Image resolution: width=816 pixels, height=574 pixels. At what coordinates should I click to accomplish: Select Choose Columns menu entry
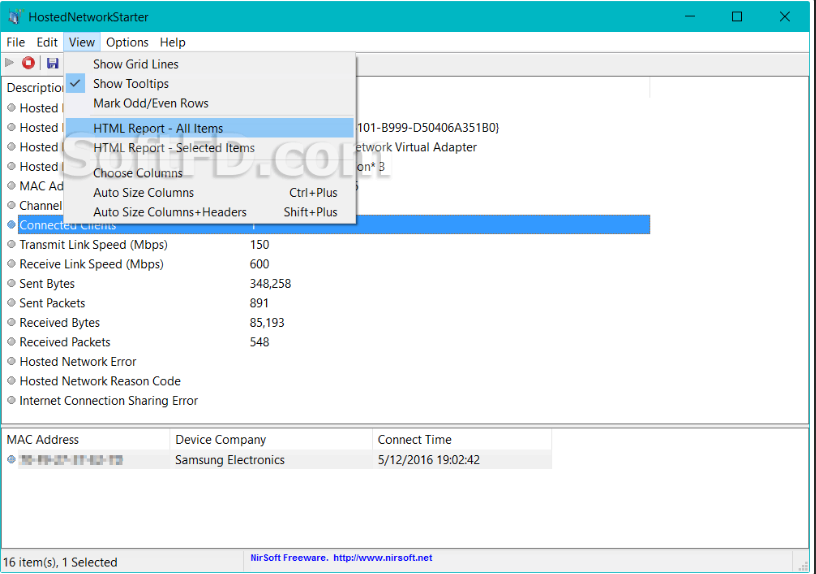pyautogui.click(x=210, y=173)
